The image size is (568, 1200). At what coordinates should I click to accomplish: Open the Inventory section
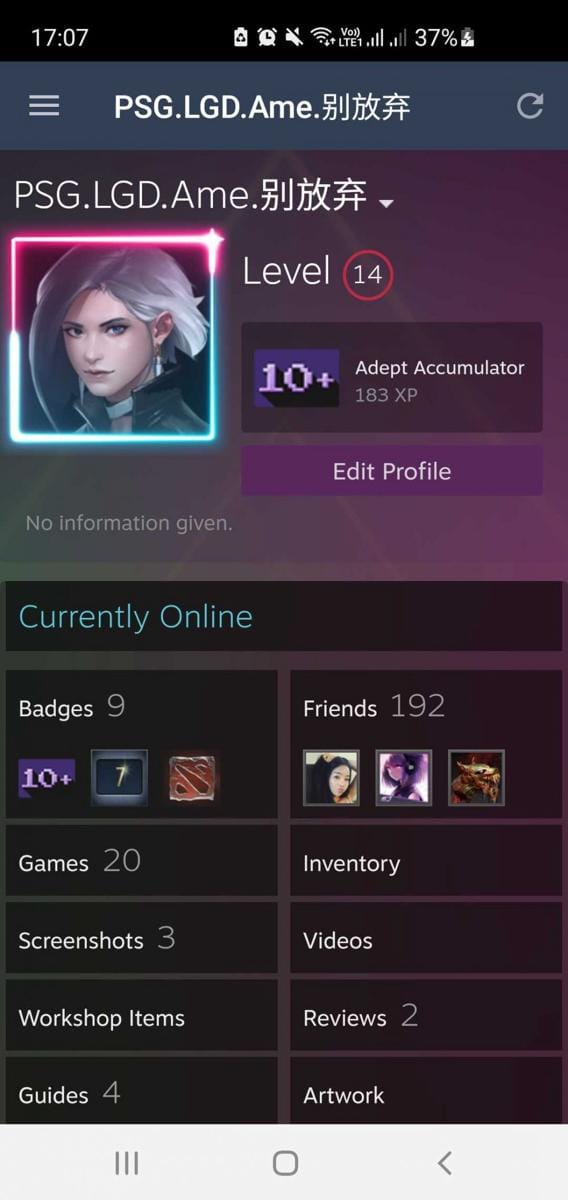click(x=426, y=861)
